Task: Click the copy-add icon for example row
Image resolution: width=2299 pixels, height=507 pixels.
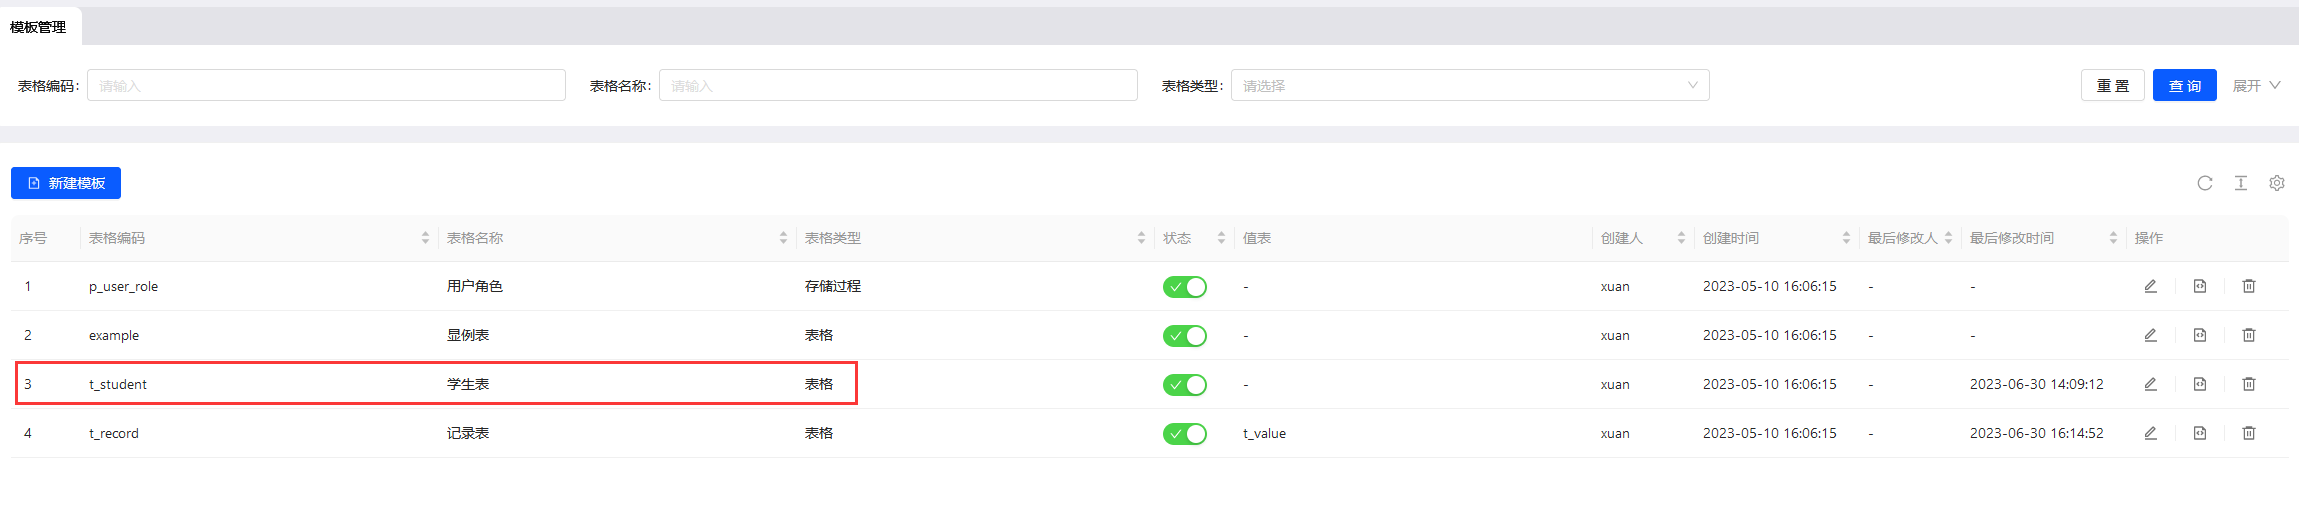Action: 2200,335
